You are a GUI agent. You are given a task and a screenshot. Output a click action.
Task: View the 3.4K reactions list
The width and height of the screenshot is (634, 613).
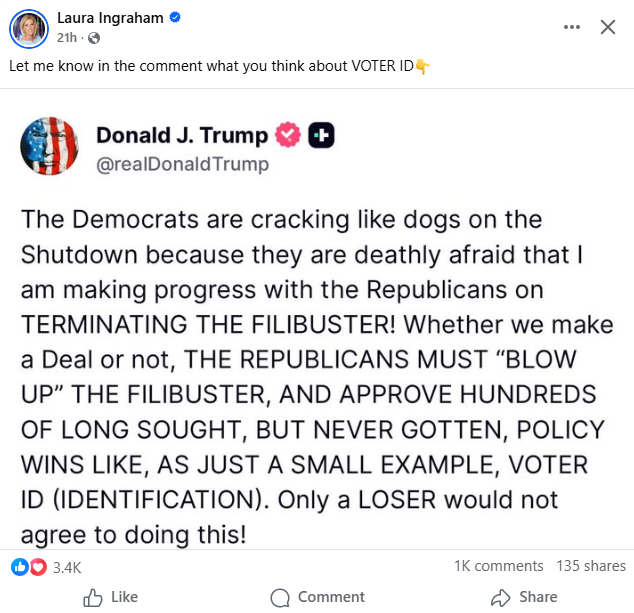[67, 567]
